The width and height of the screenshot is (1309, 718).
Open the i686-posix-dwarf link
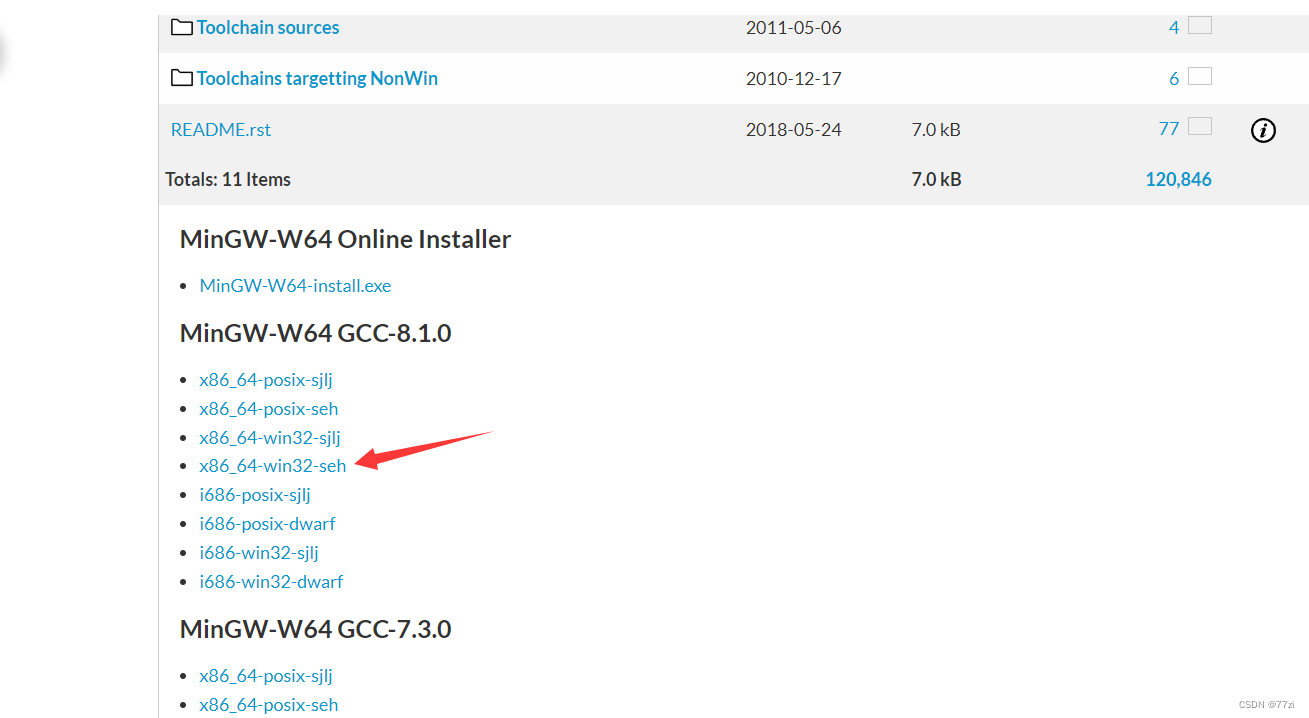(x=267, y=524)
